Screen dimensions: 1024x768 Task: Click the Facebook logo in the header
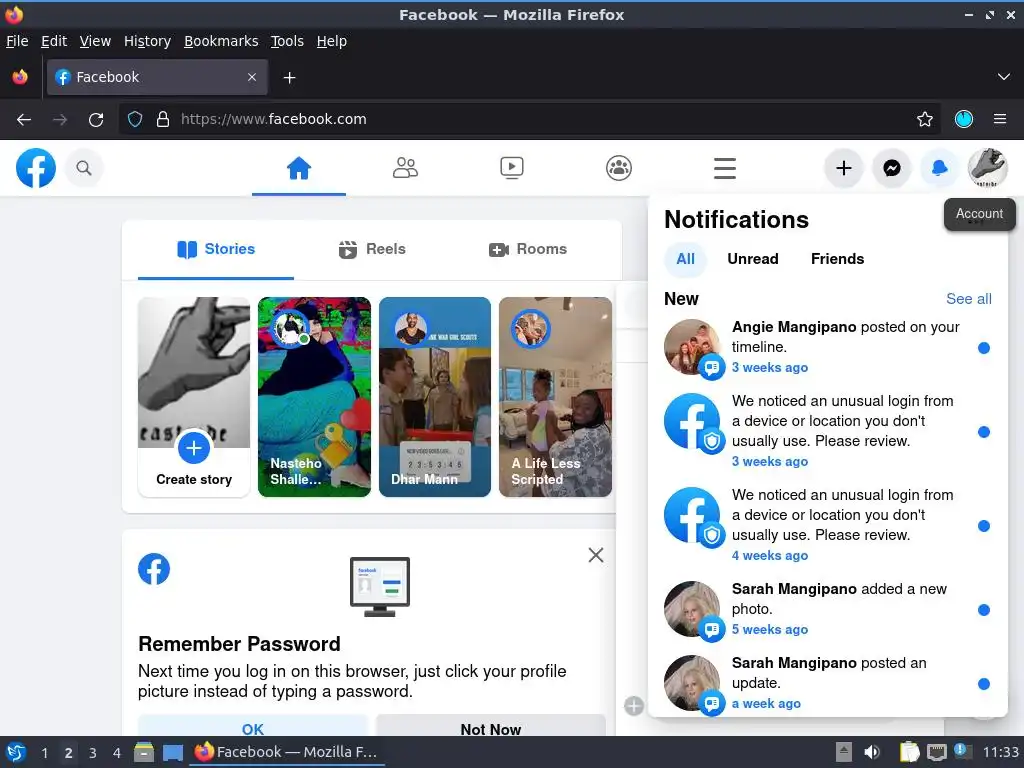pos(35,168)
